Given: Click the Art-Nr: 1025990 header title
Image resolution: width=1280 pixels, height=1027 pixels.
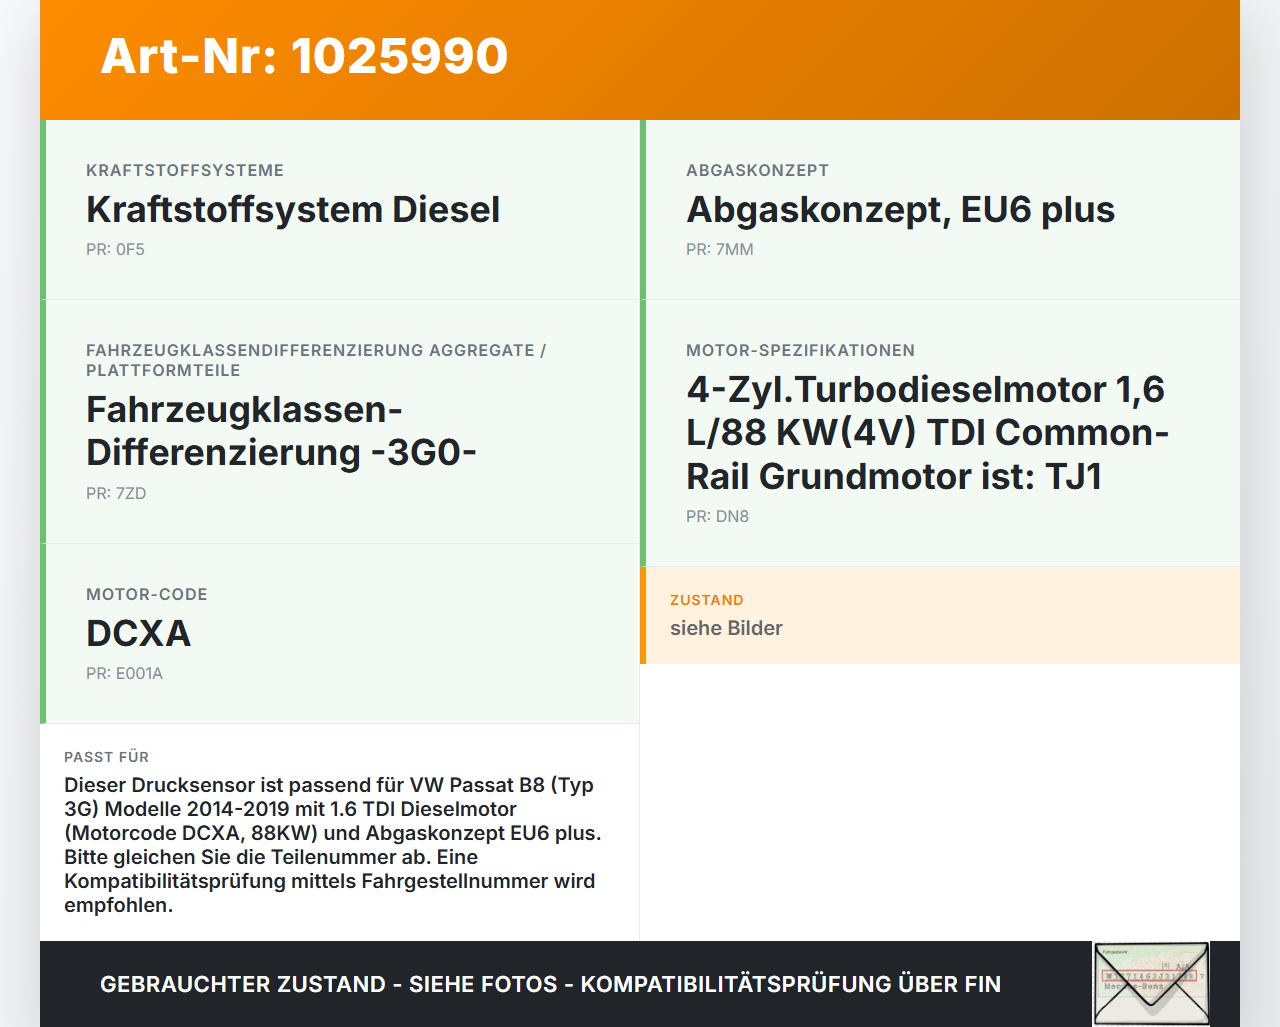Looking at the screenshot, I should point(304,56).
